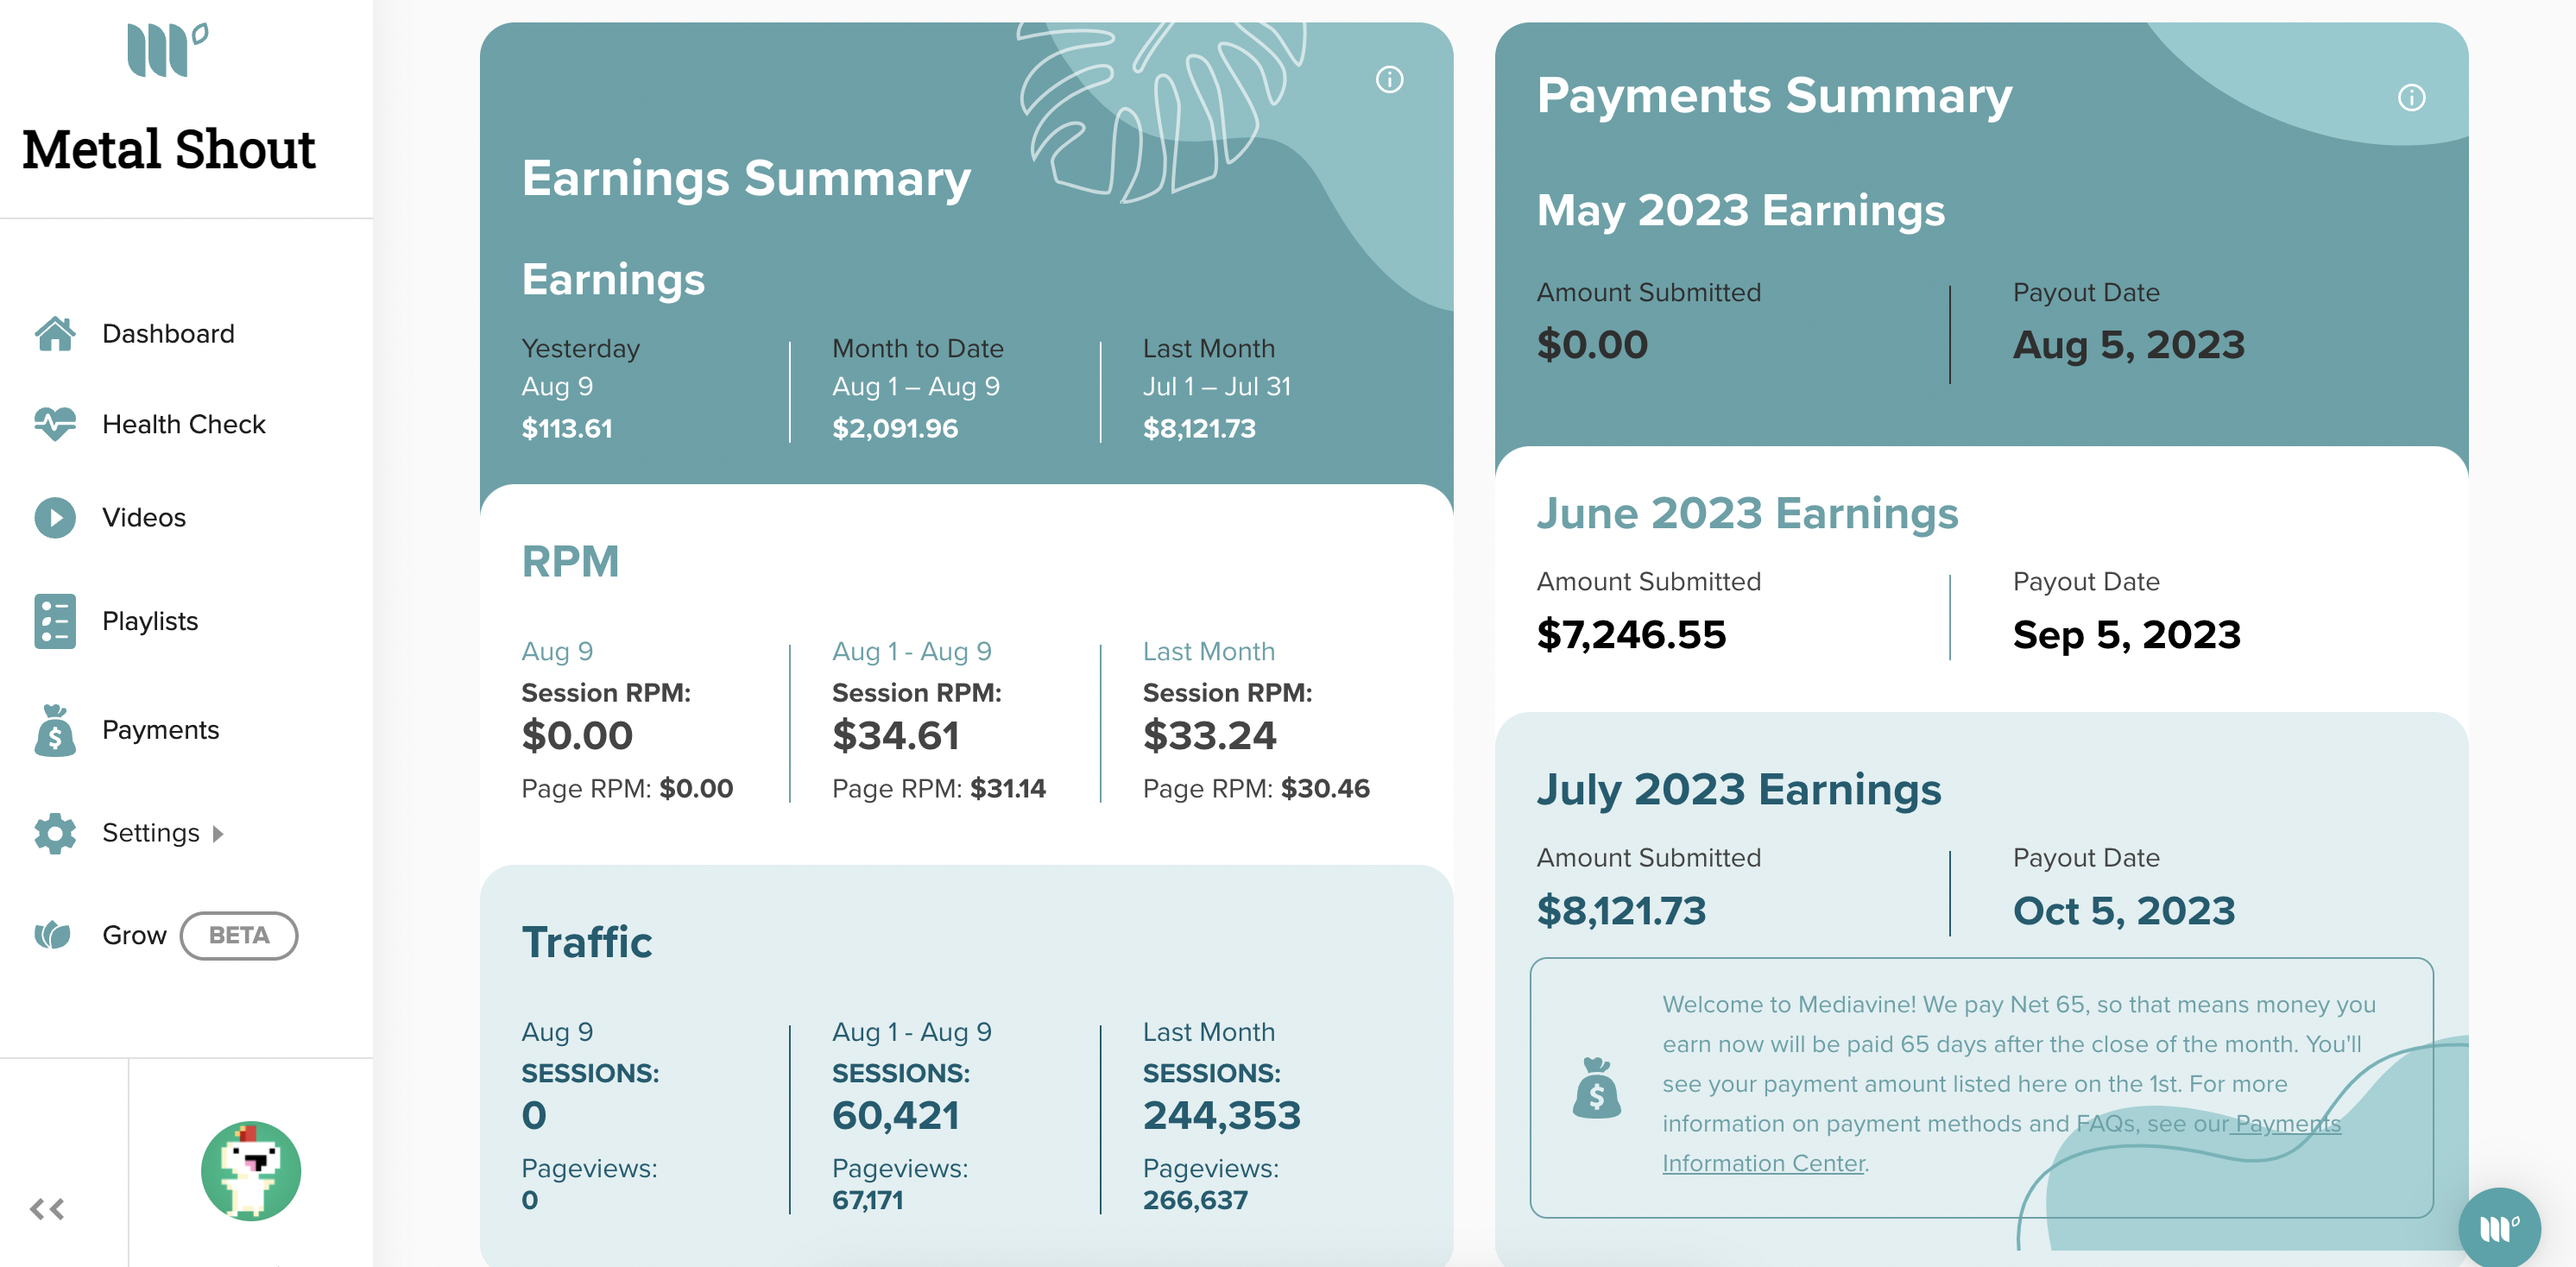Open Payments via the money bag icon
The height and width of the screenshot is (1267, 2576).
pos(55,730)
